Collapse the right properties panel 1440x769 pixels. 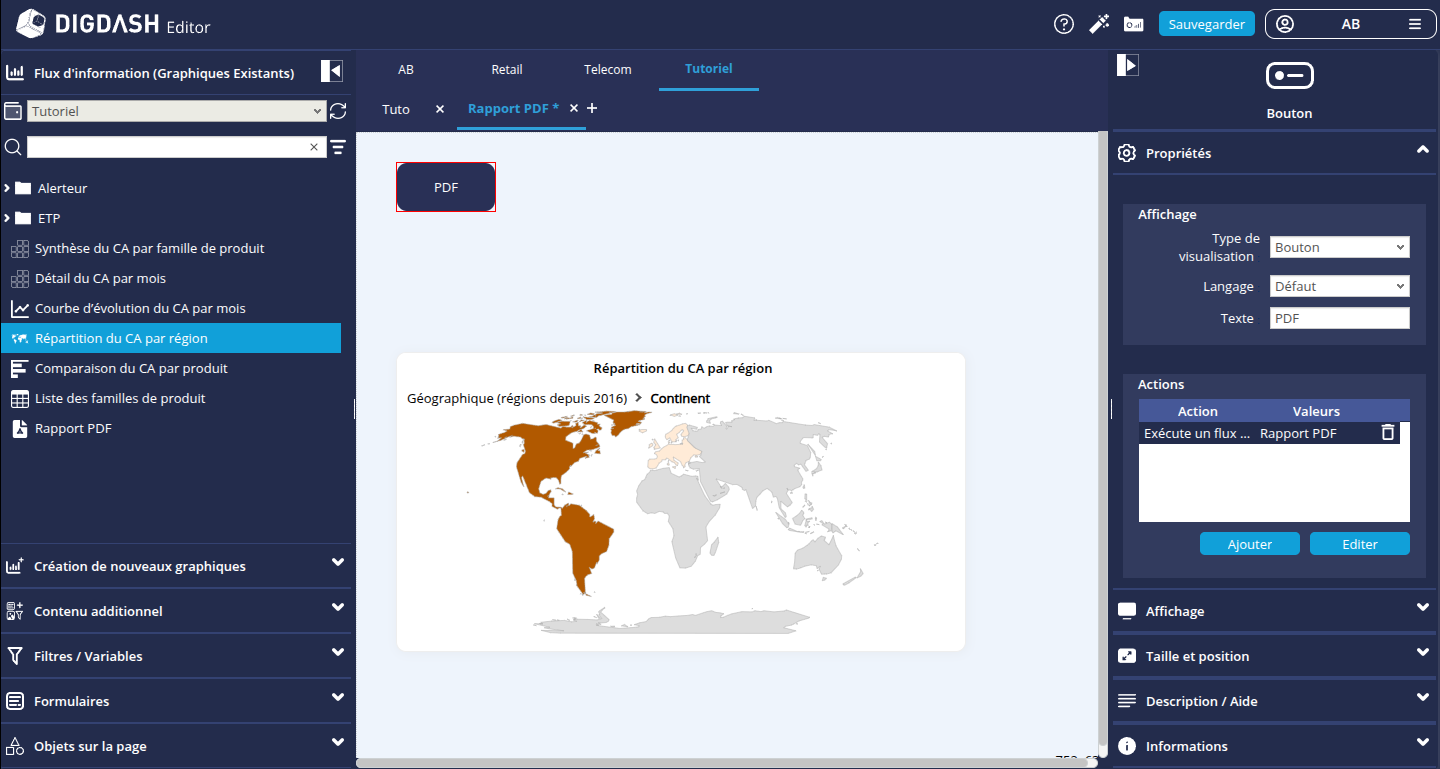coord(1127,65)
